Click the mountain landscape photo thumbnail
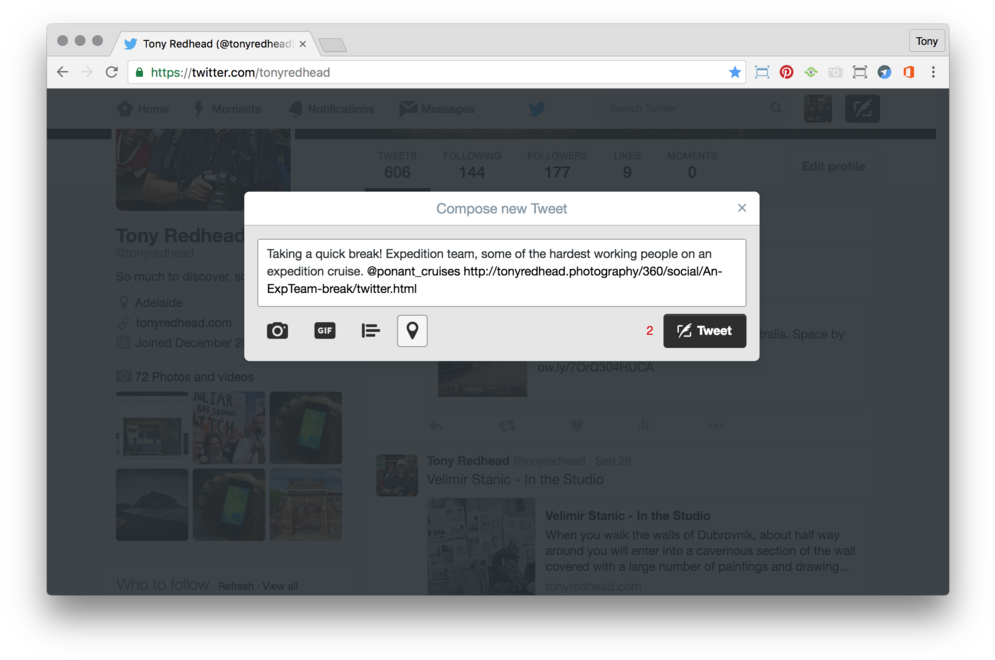995x660 pixels. [x=152, y=505]
